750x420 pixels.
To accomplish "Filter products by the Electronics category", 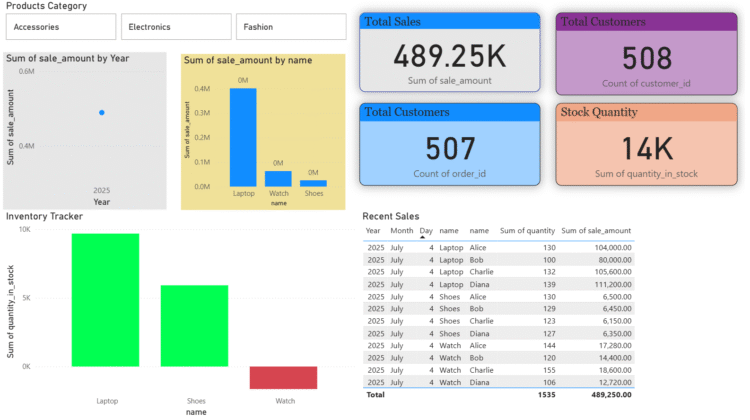I will [174, 27].
